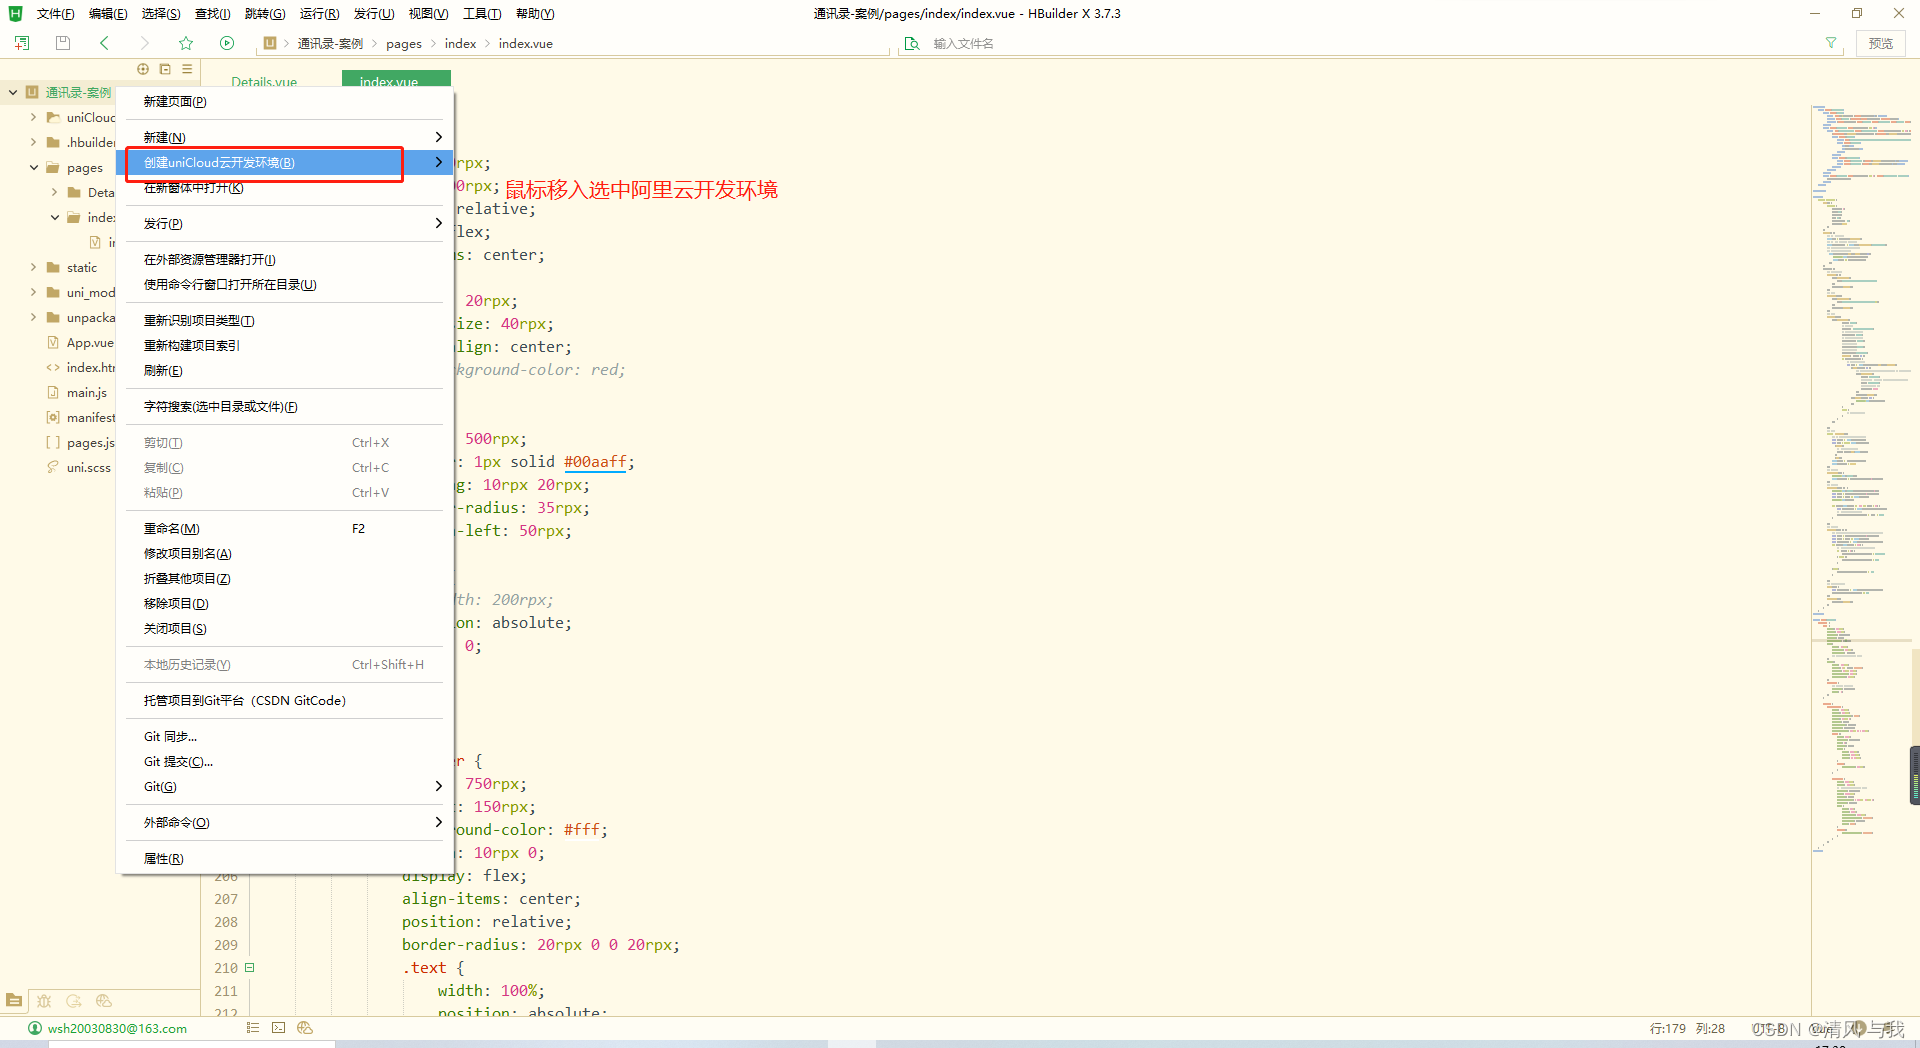Choose 字符搜索(选中目录或文件)(F) entry
This screenshot has width=1920, height=1048.
coord(285,406)
